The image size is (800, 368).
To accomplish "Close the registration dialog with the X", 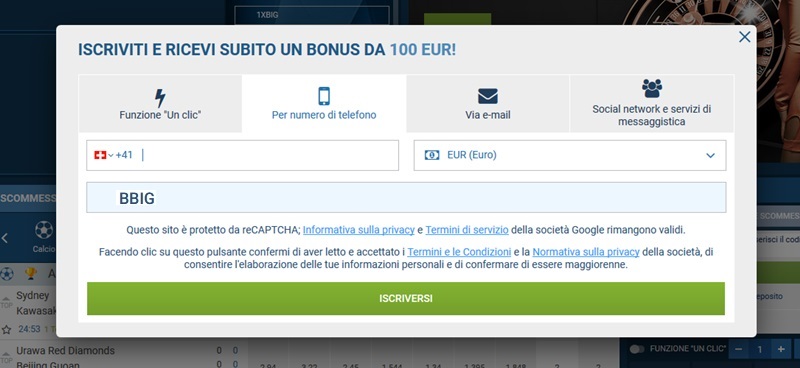I will (744, 37).
